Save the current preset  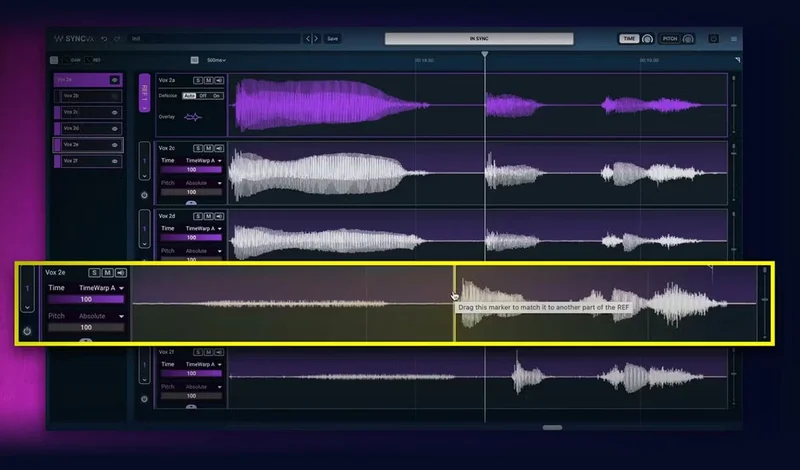(333, 39)
